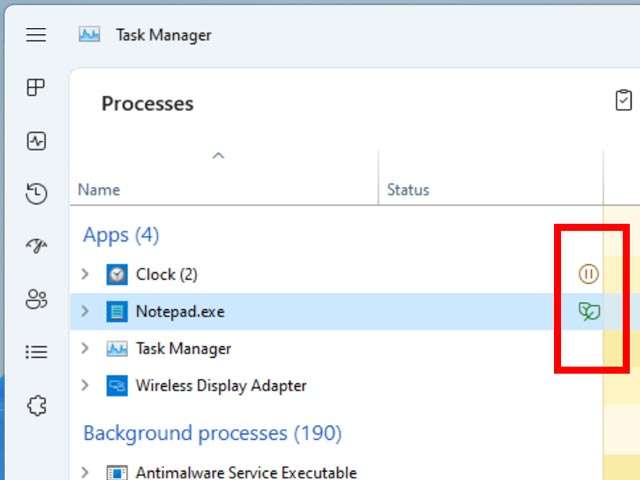Image resolution: width=640 pixels, height=480 pixels.
Task: Click the efficiency mode leaf icon for Notepad
Action: (x=589, y=312)
